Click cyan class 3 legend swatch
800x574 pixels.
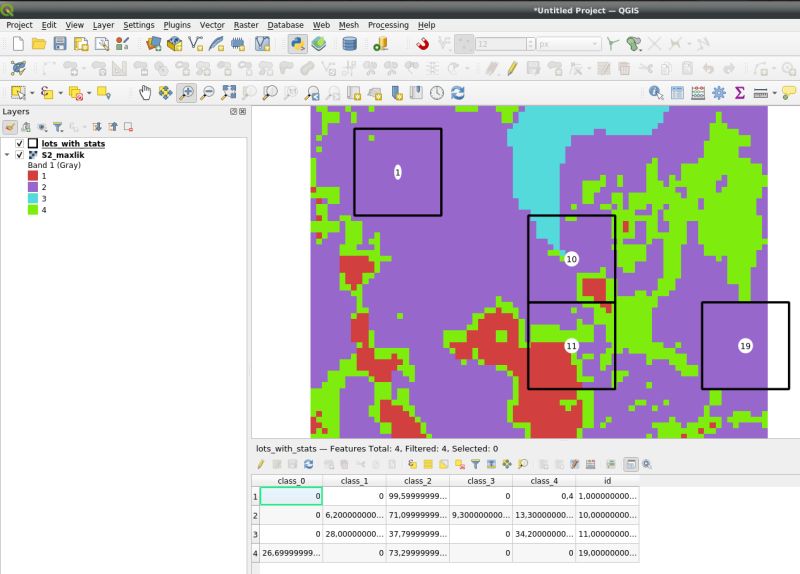pyautogui.click(x=33, y=198)
